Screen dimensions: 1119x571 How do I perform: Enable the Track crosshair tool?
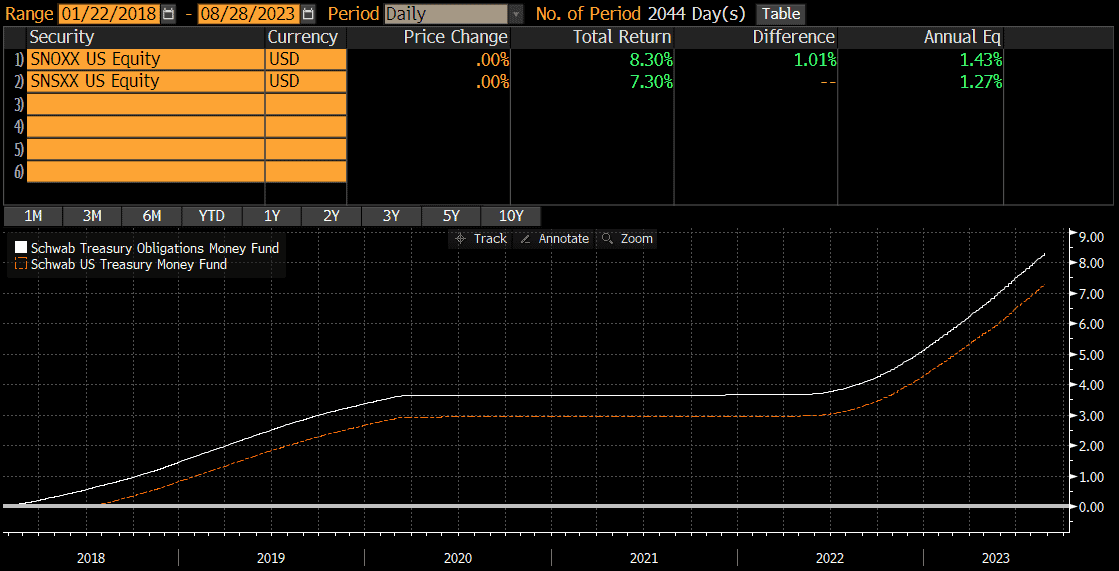480,239
